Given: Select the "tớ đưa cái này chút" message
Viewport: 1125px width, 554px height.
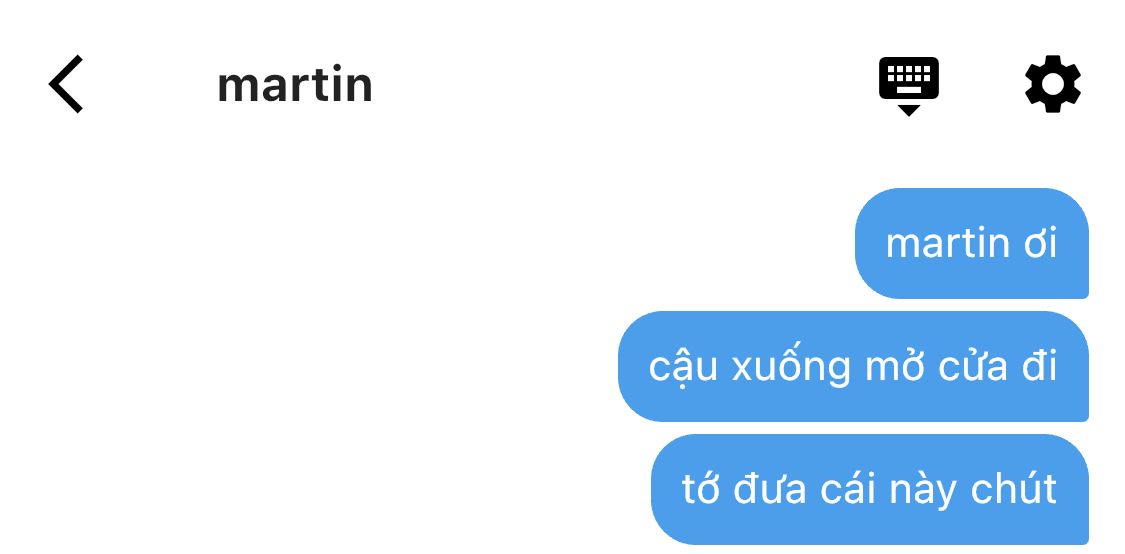Looking at the screenshot, I should pos(870,489).
